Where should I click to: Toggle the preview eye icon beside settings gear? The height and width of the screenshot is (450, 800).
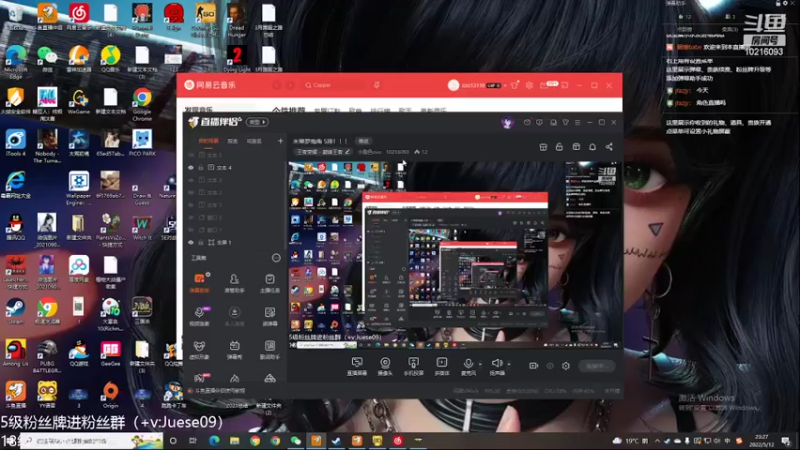pyautogui.click(x=550, y=366)
